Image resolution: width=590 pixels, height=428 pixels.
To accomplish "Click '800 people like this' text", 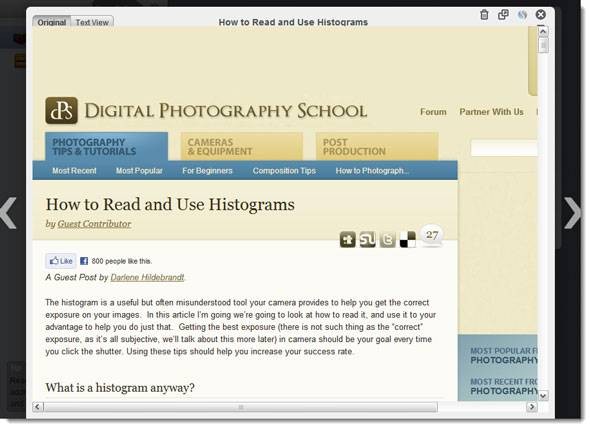I will (122, 261).
